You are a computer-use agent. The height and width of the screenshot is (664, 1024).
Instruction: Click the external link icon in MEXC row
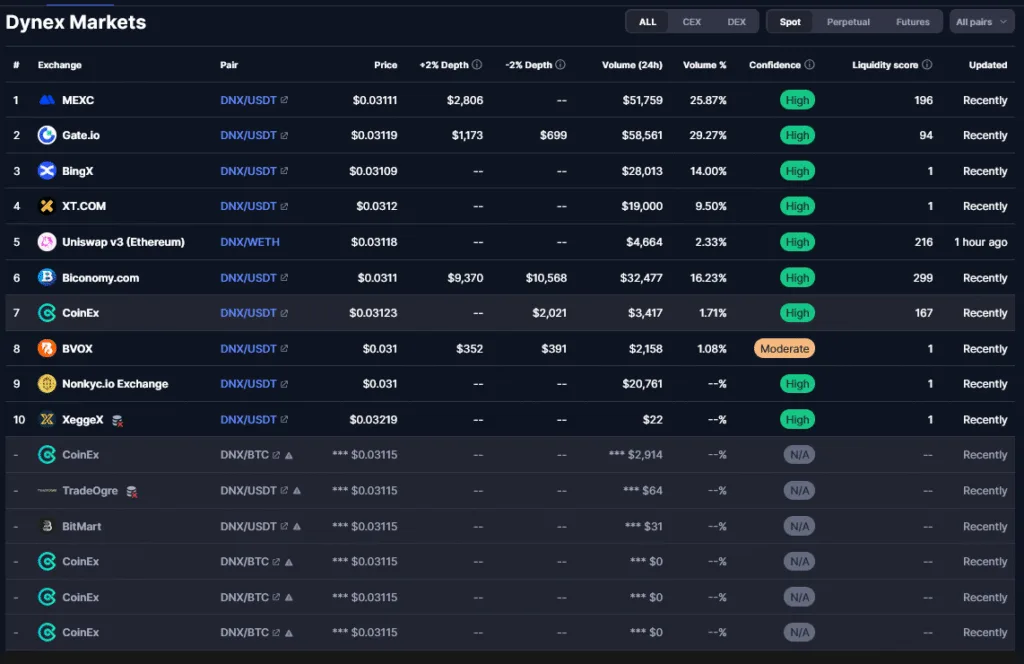tap(284, 100)
